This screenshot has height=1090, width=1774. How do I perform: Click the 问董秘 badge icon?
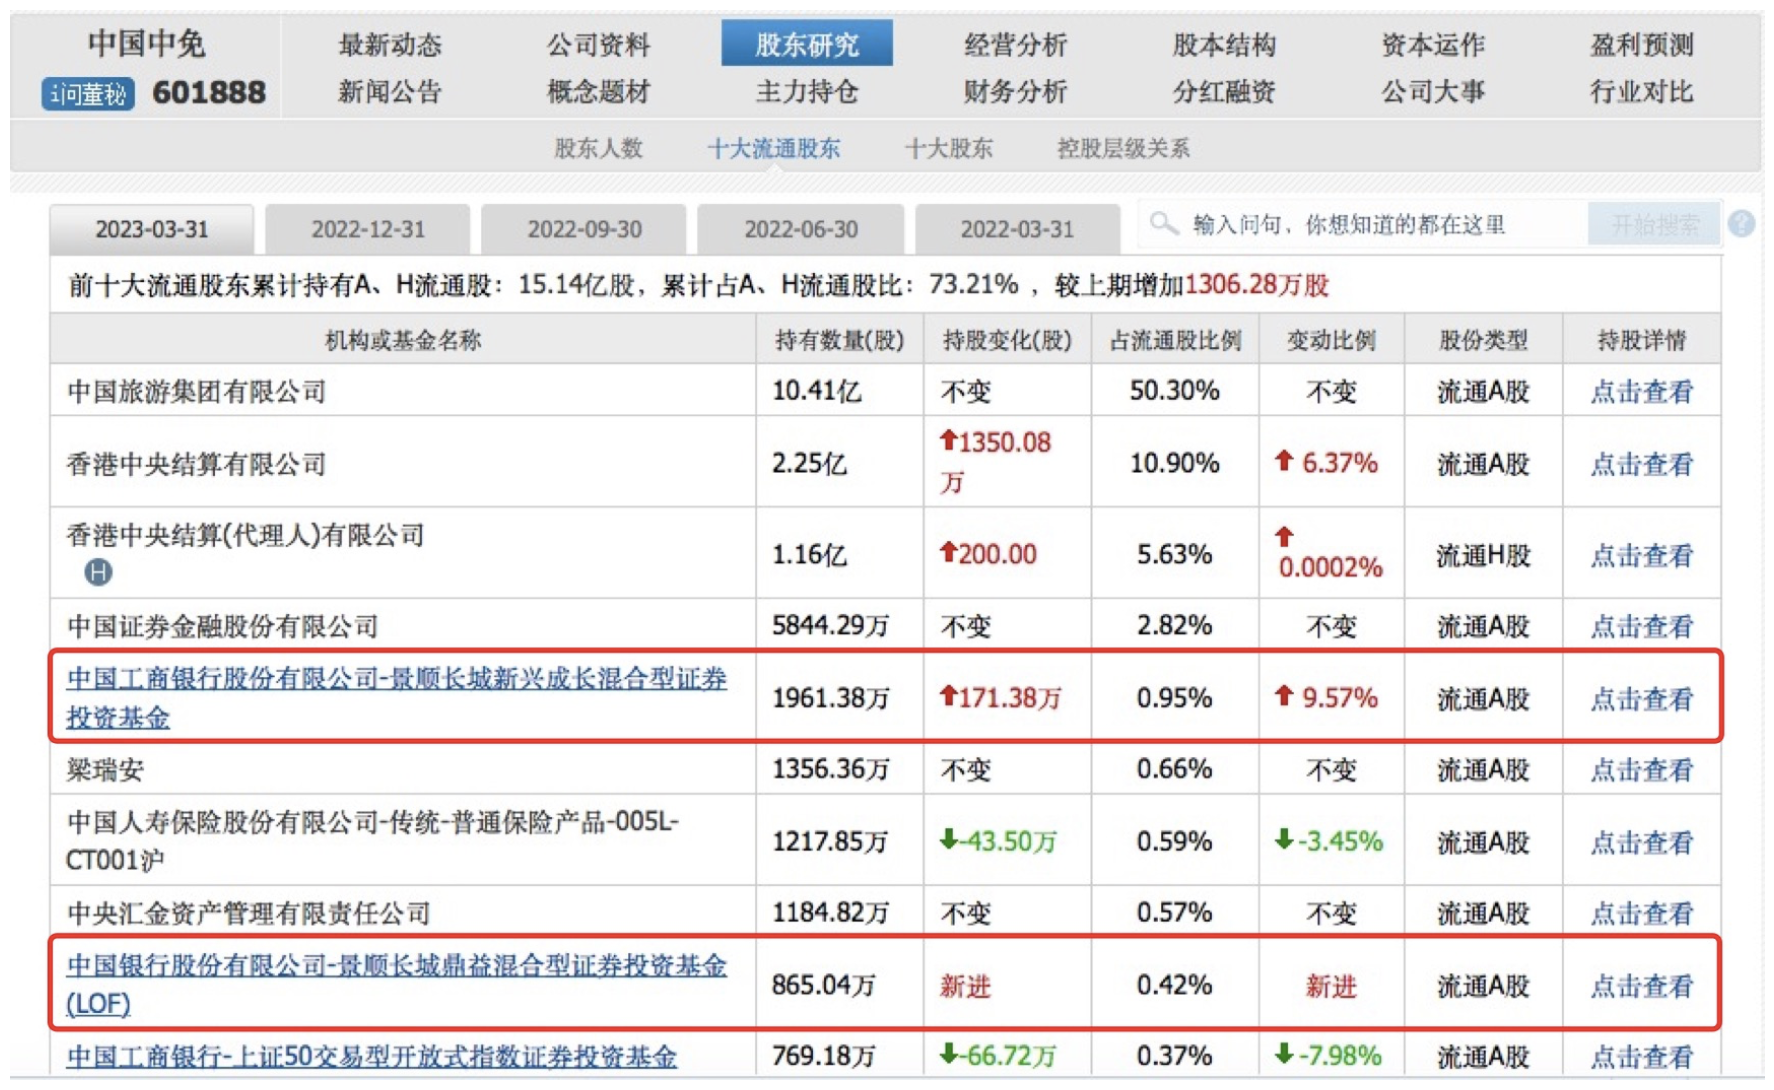88,94
